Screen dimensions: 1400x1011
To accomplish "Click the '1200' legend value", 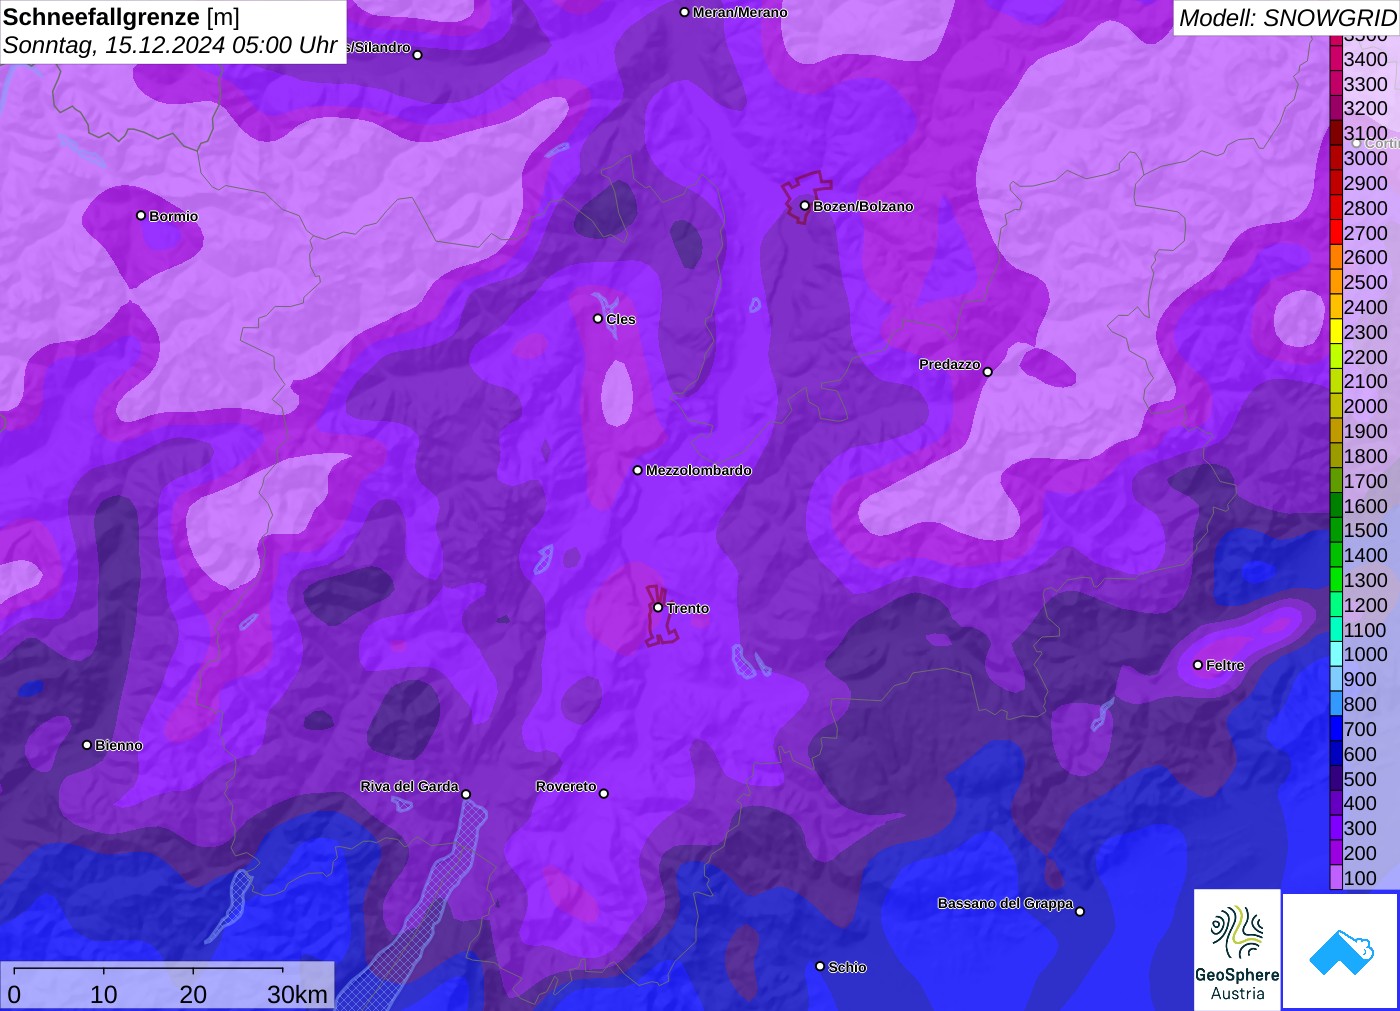I will click(1366, 605).
